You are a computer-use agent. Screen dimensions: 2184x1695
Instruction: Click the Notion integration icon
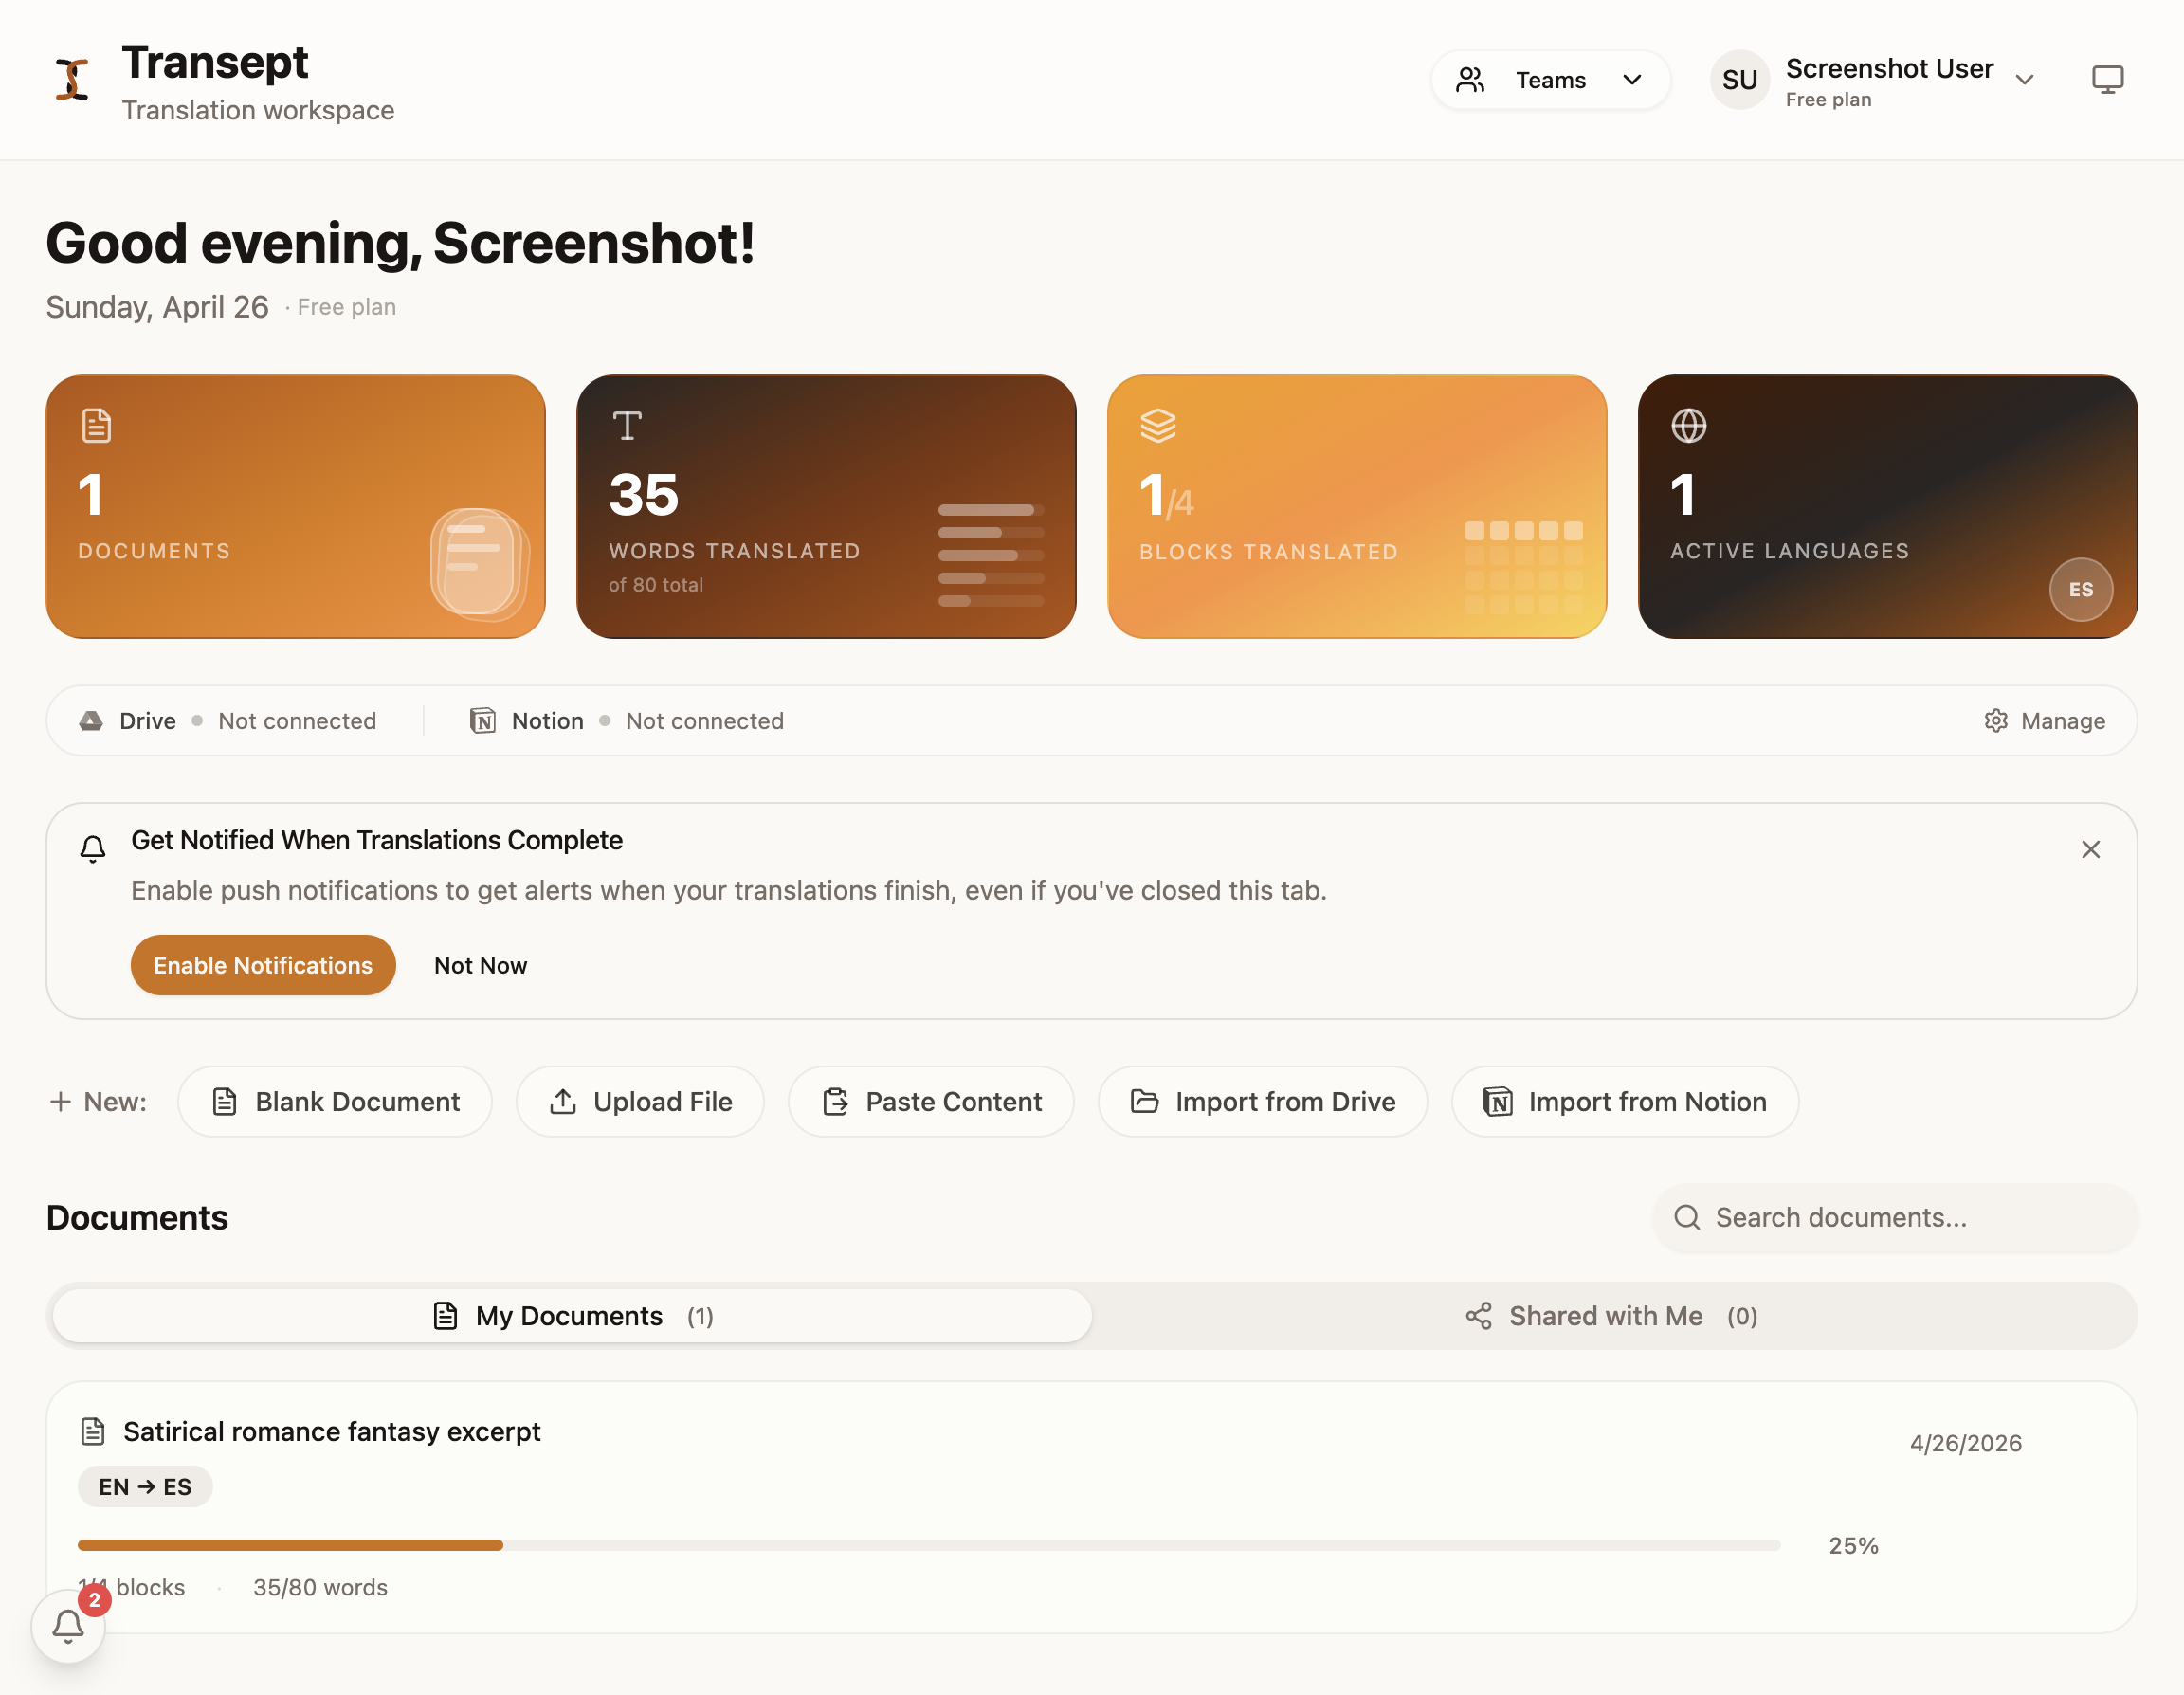484,720
